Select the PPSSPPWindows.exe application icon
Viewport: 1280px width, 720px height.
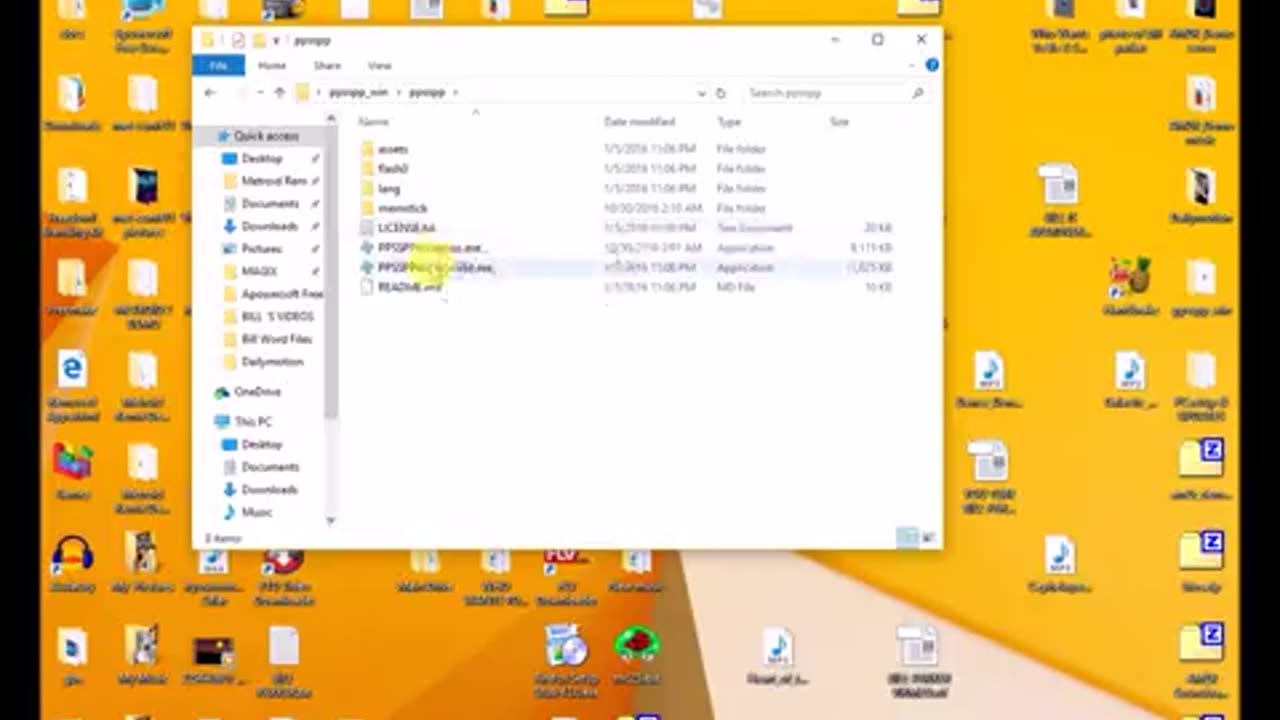click(367, 247)
